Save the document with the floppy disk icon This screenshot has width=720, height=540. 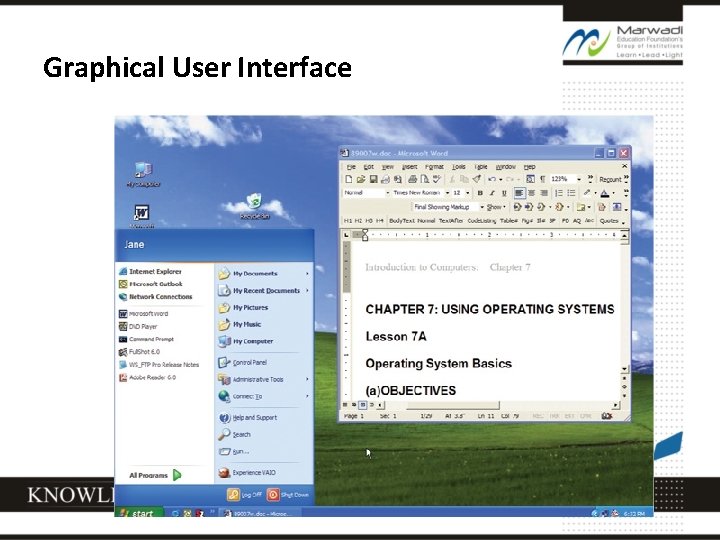pos(373,180)
